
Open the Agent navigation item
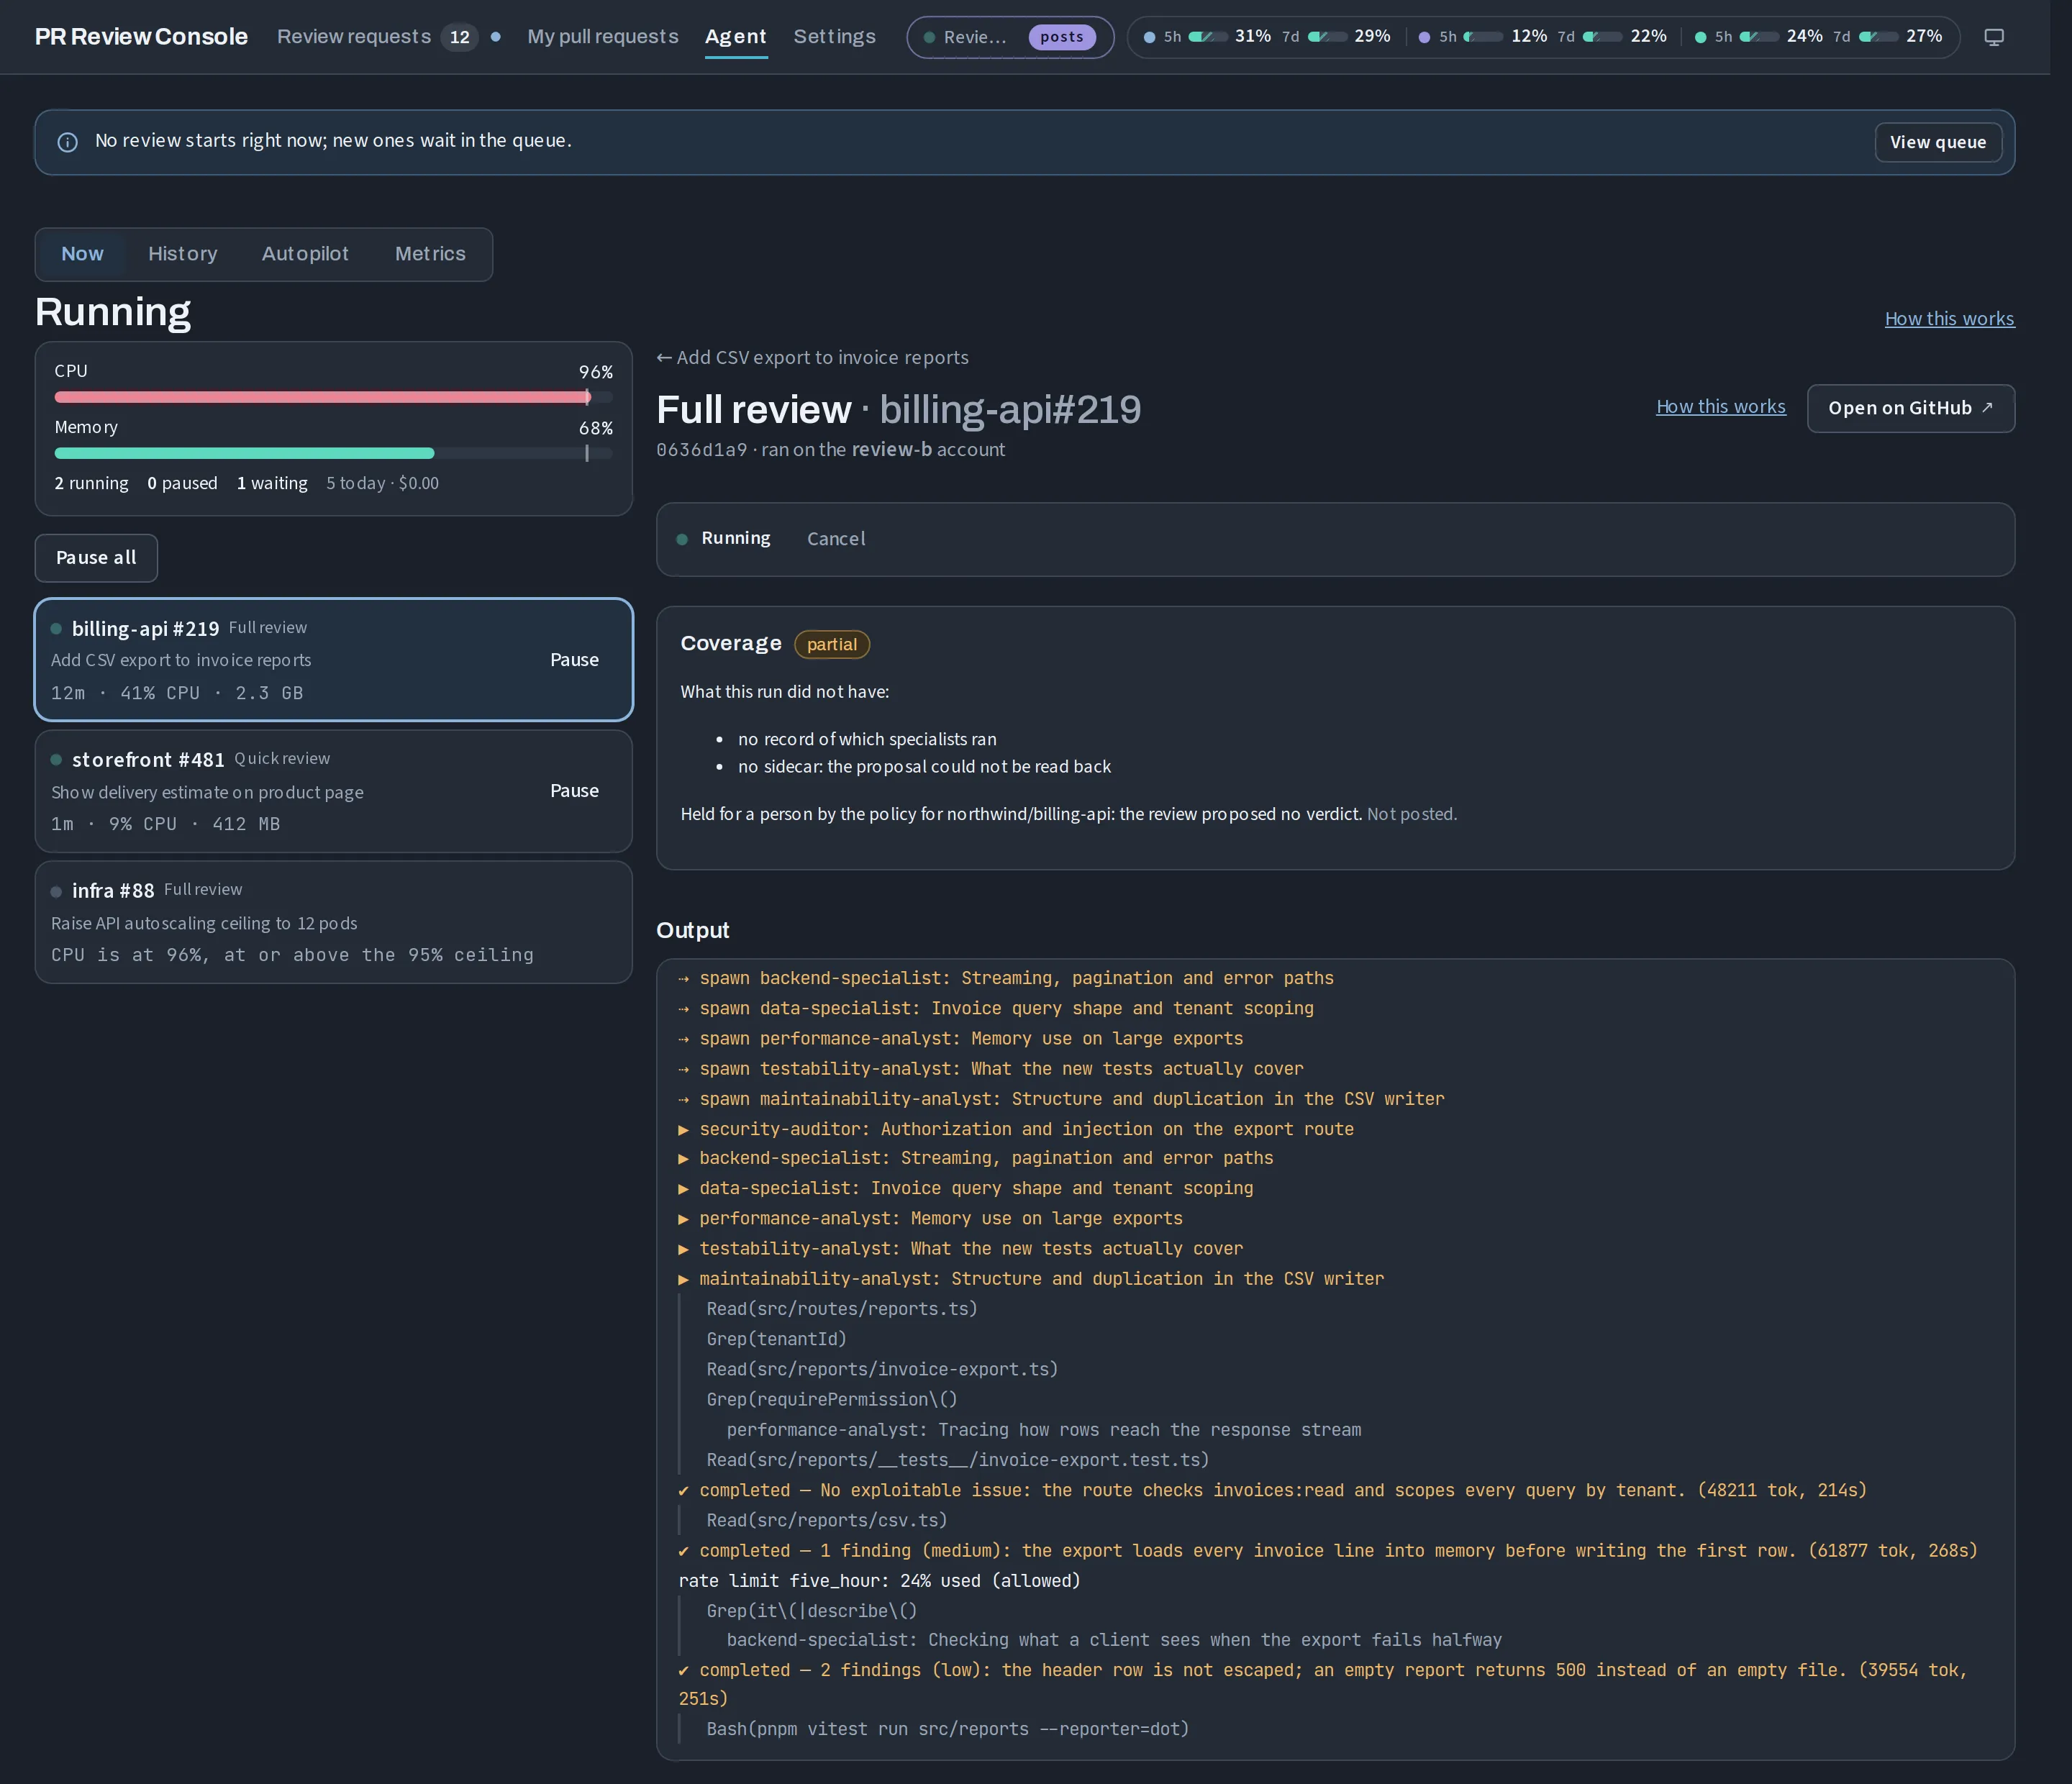point(735,37)
